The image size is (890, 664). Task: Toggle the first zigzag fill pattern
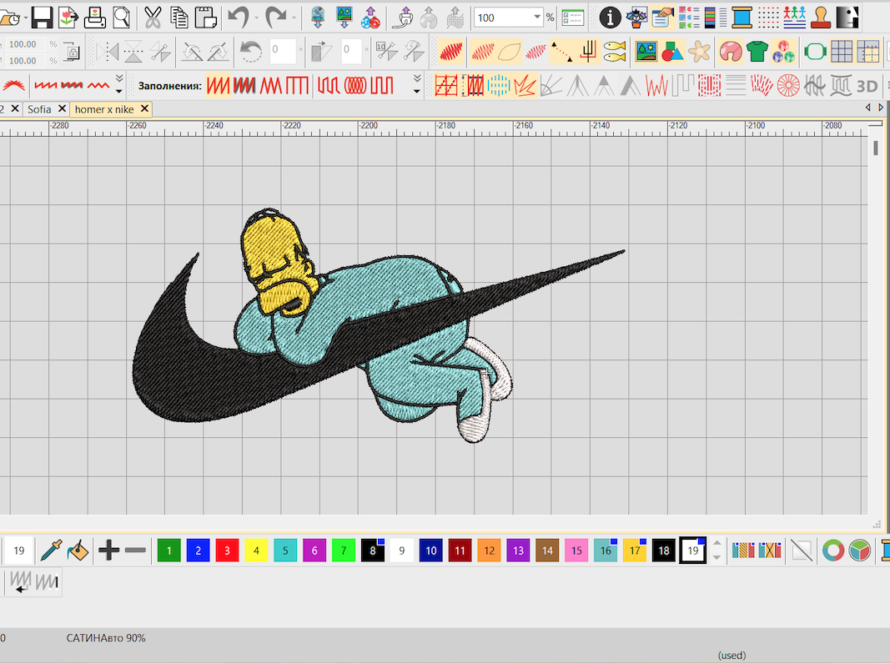pyautogui.click(x=217, y=86)
